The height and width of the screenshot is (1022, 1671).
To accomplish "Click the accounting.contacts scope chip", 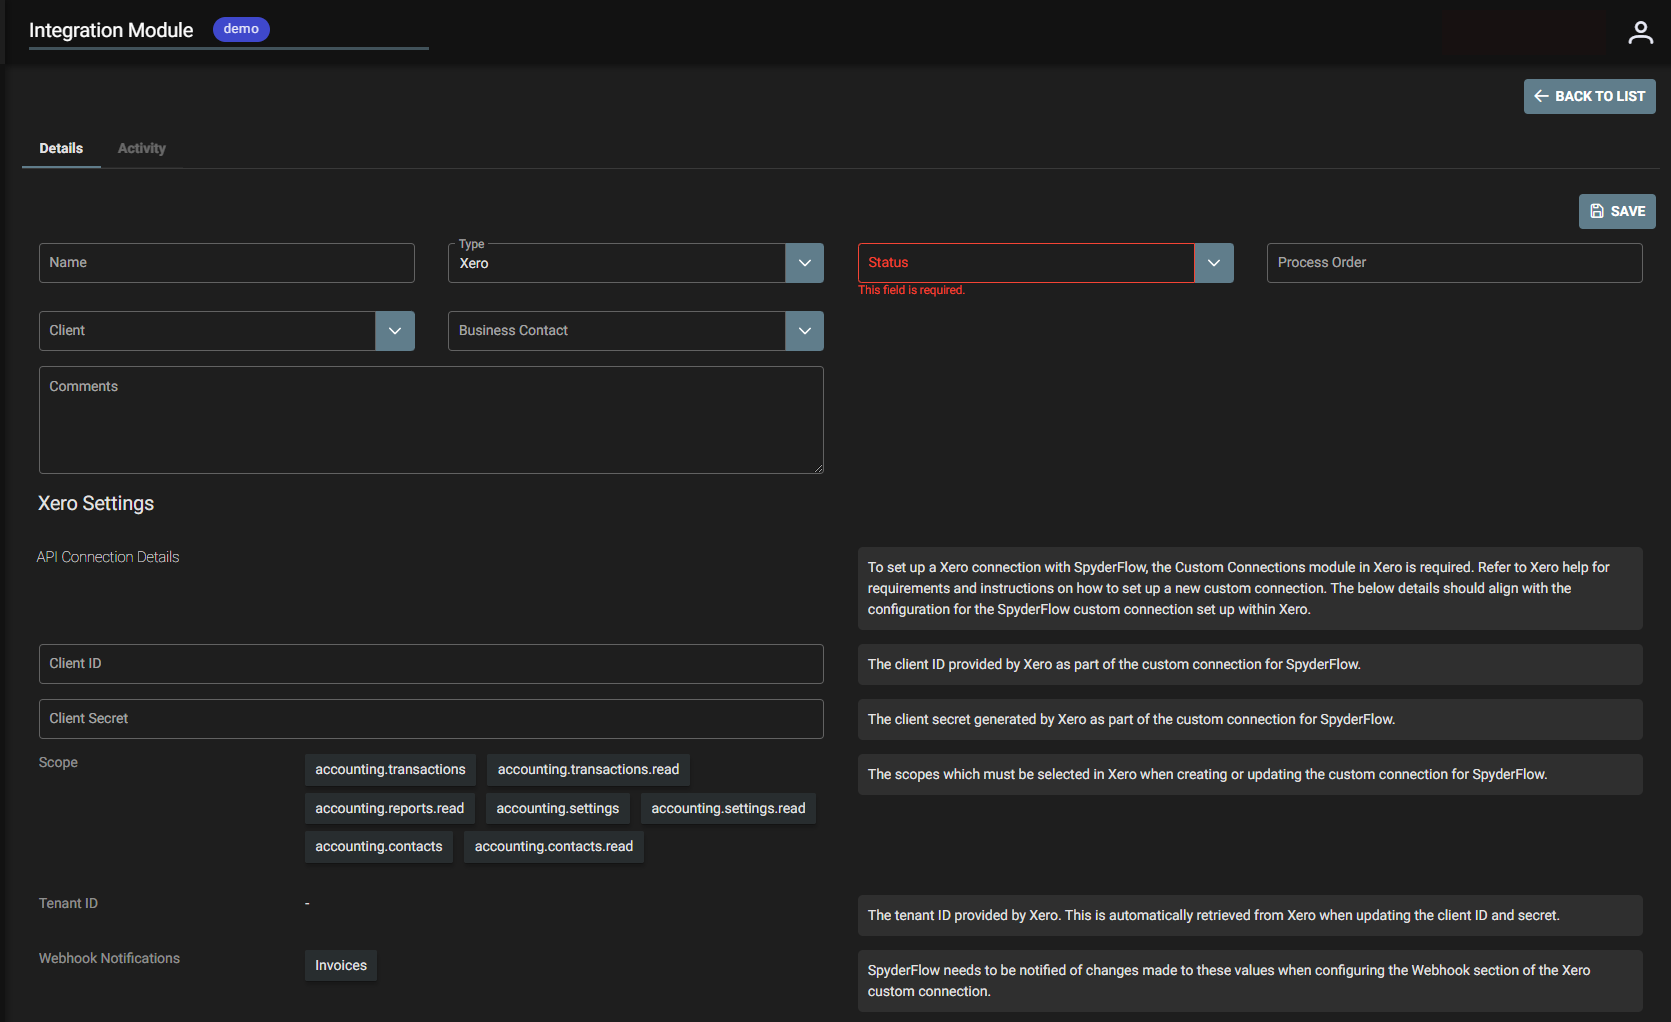I will click(378, 847).
